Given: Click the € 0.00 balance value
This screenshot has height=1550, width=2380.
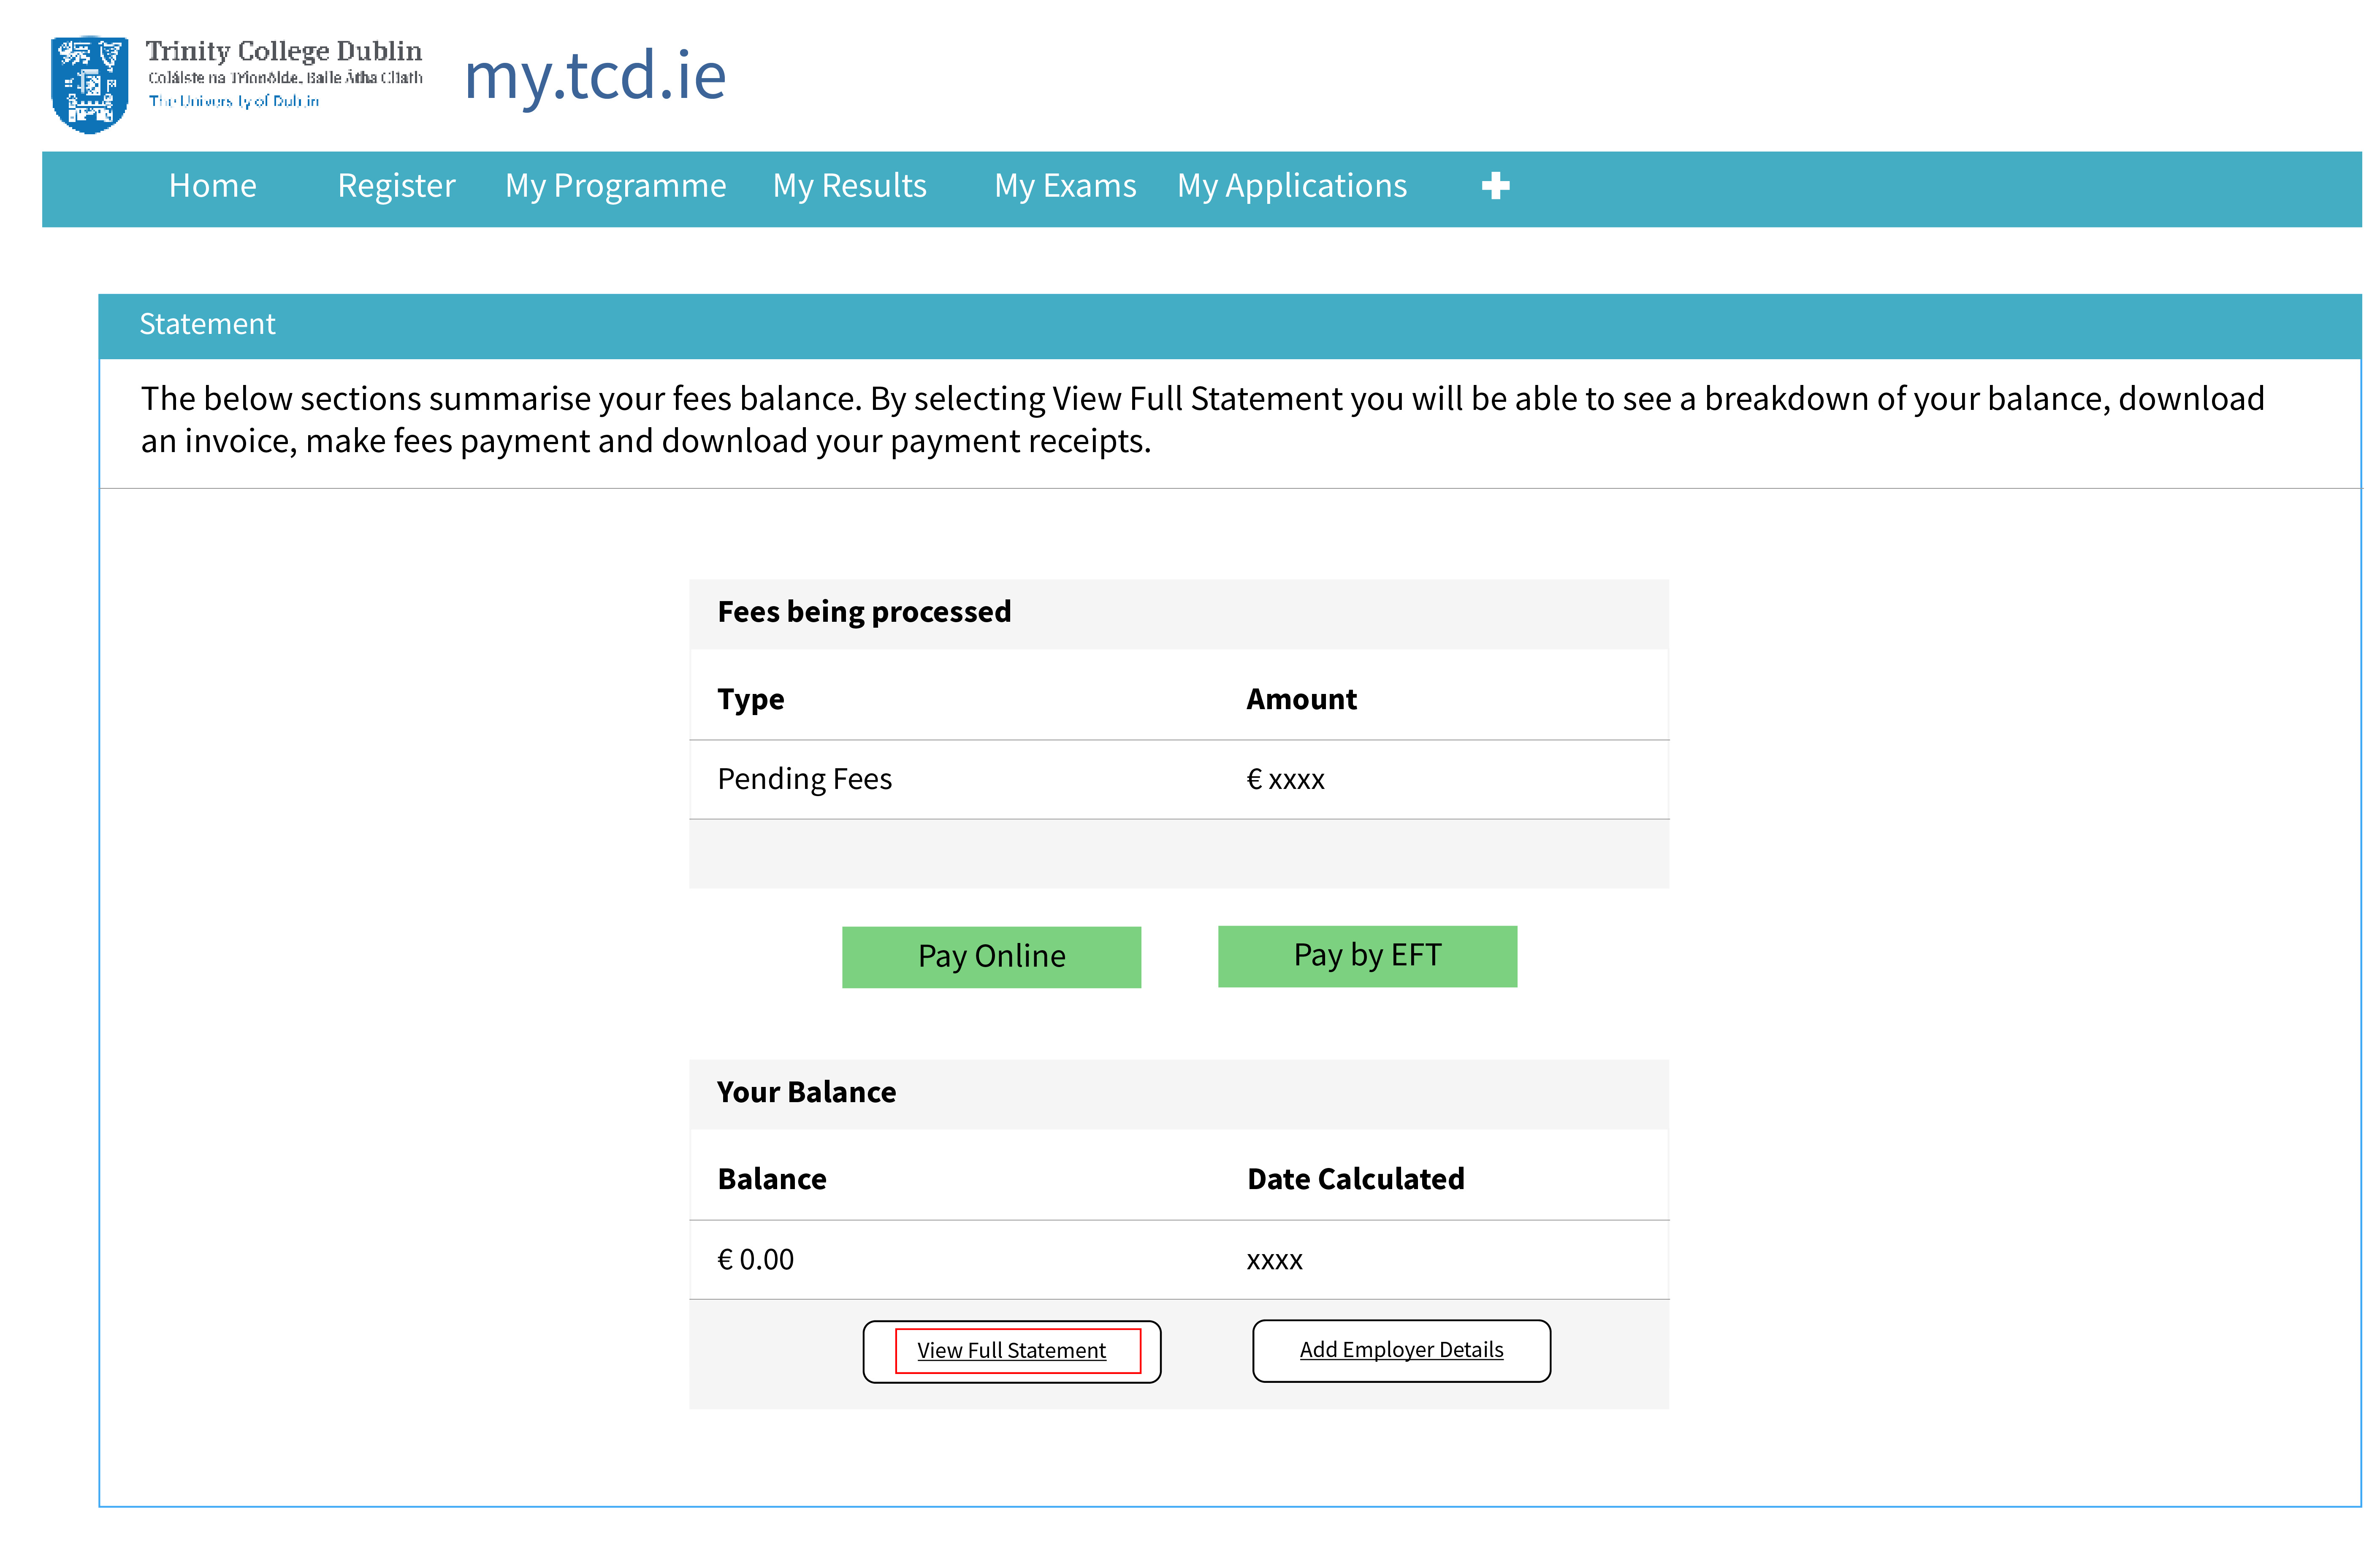Looking at the screenshot, I should 755,1260.
